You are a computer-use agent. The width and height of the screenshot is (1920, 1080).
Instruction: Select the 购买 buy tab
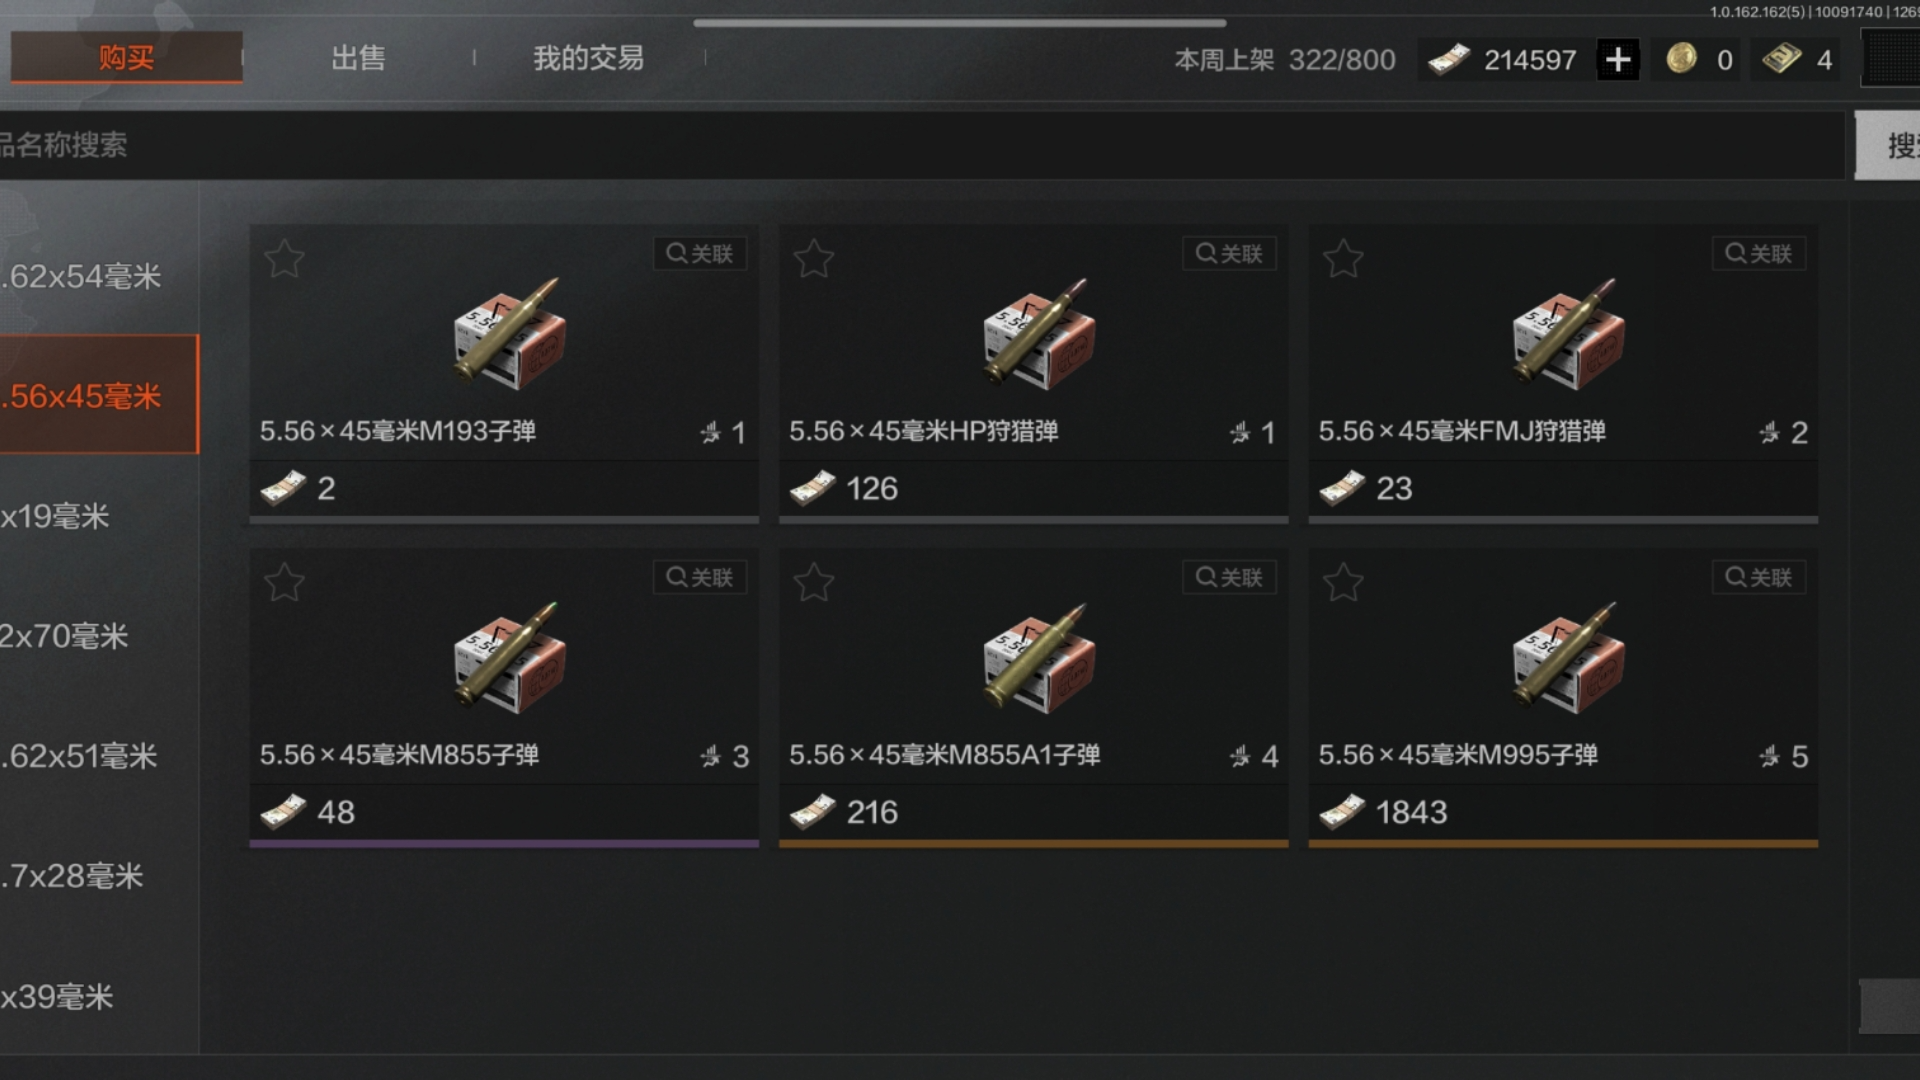pyautogui.click(x=126, y=57)
